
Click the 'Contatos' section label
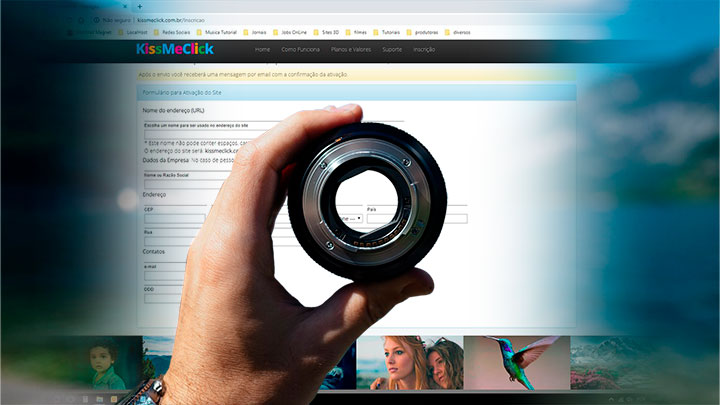pyautogui.click(x=153, y=252)
